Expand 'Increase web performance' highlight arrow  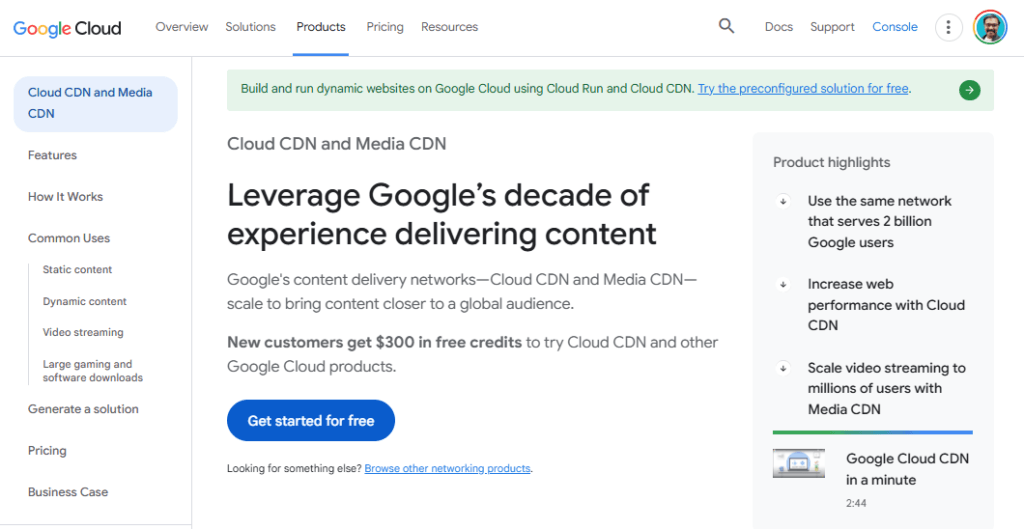[783, 284]
